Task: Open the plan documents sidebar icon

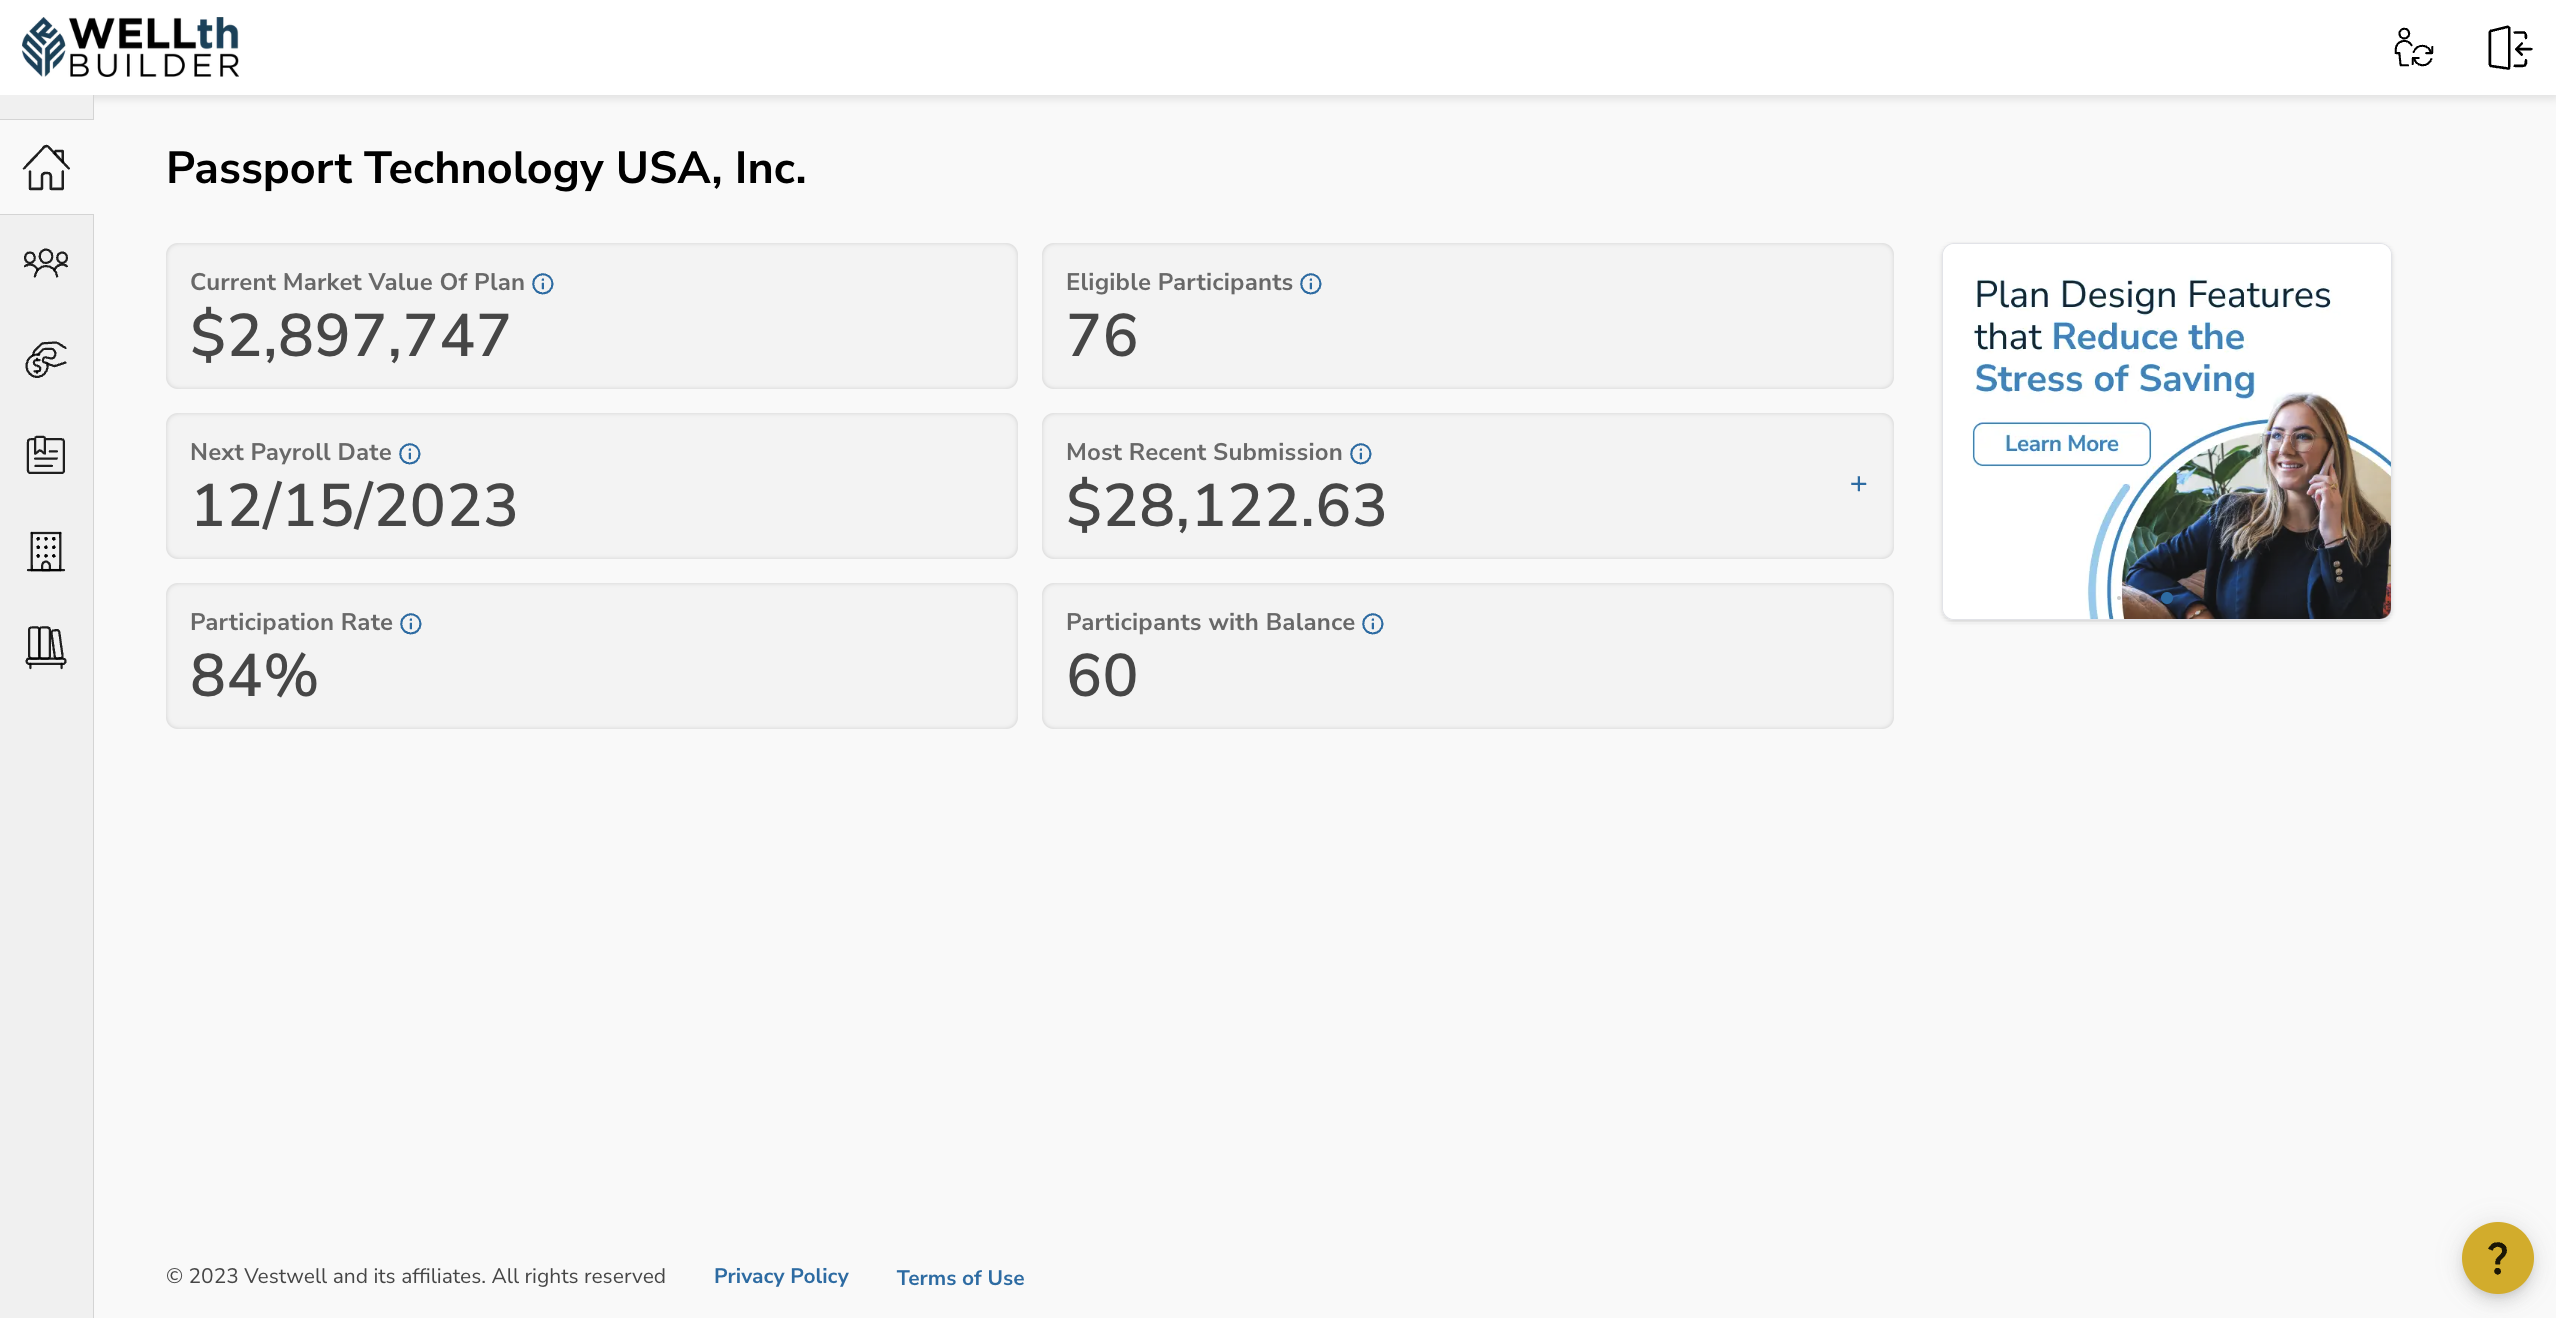Action: point(46,455)
